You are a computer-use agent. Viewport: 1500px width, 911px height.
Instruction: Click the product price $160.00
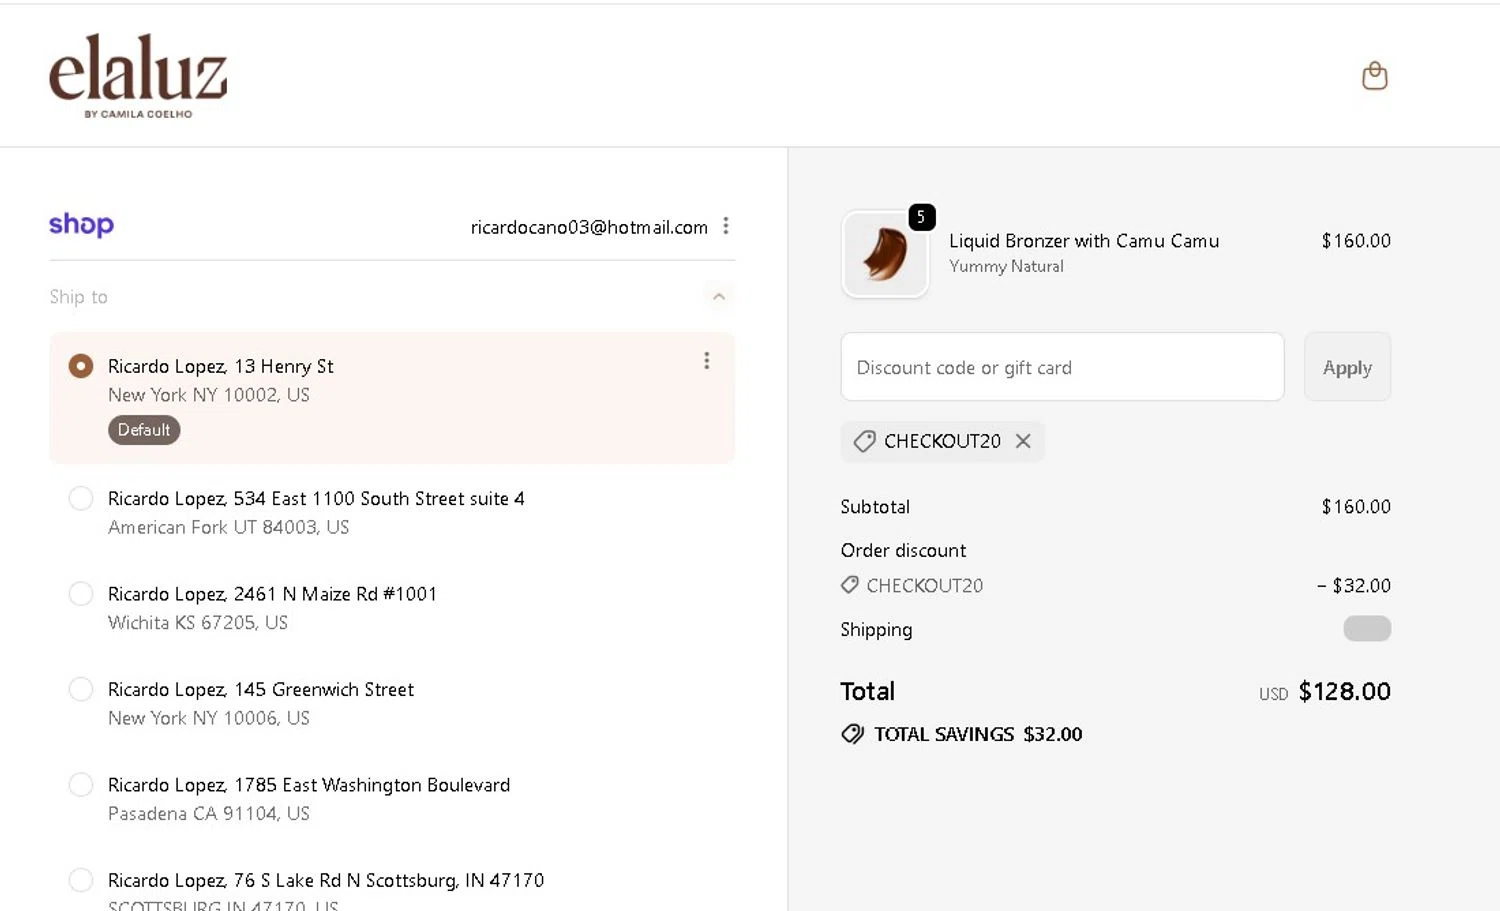1356,241
